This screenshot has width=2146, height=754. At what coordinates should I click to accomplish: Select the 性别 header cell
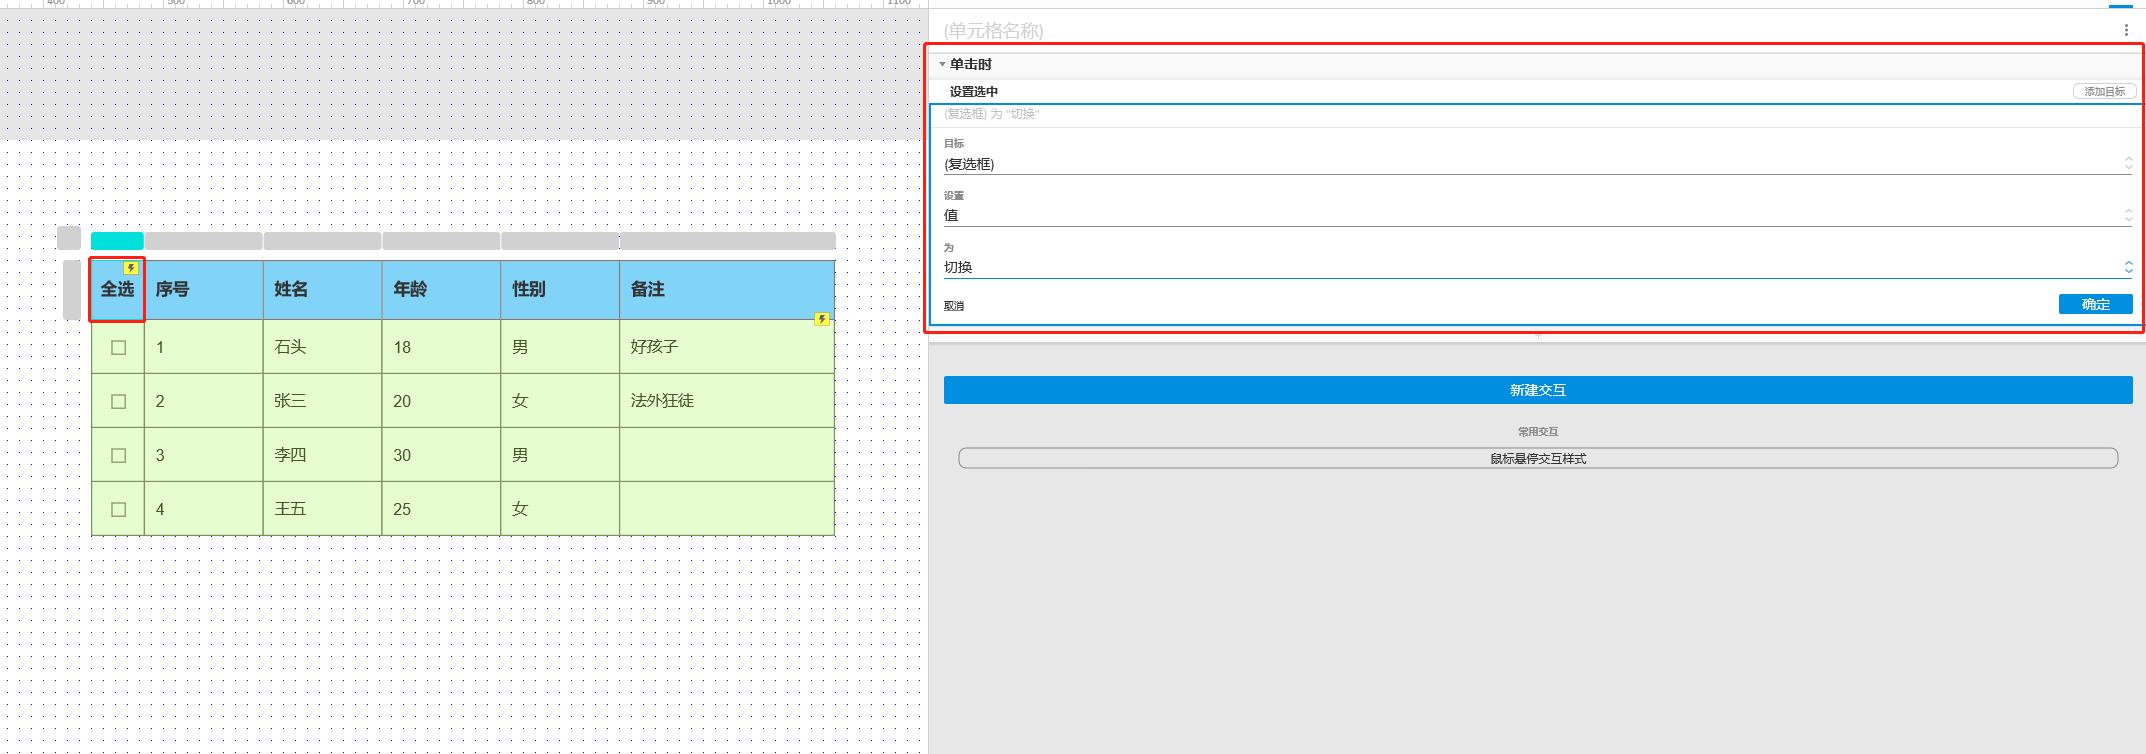[560, 290]
